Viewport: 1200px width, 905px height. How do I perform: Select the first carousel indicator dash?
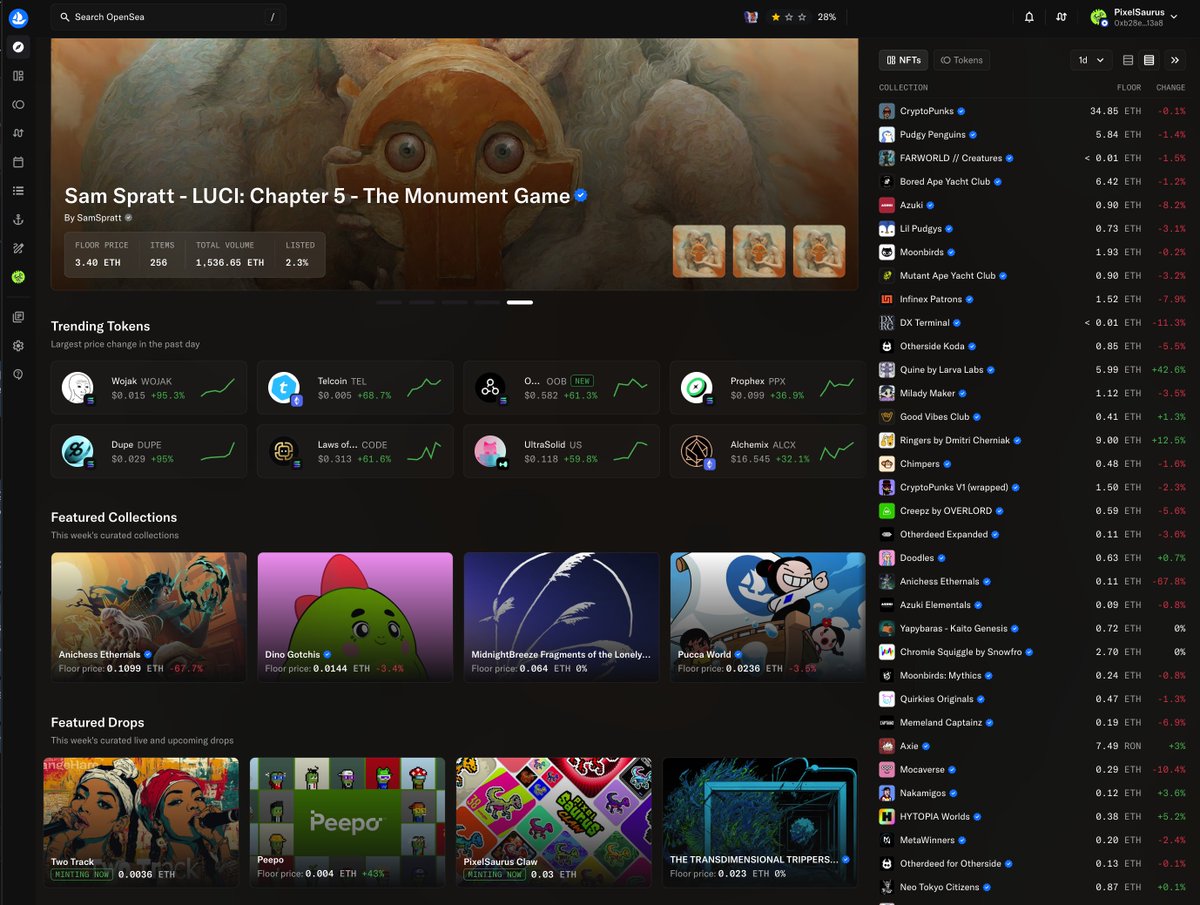click(x=389, y=302)
